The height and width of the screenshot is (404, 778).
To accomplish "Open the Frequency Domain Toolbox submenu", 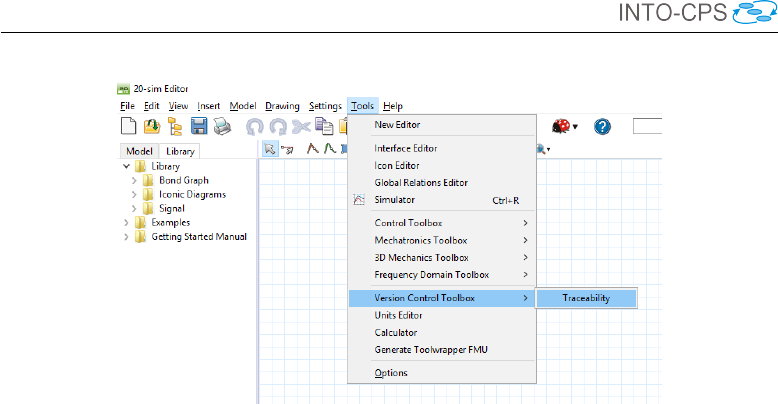I will click(x=442, y=274).
